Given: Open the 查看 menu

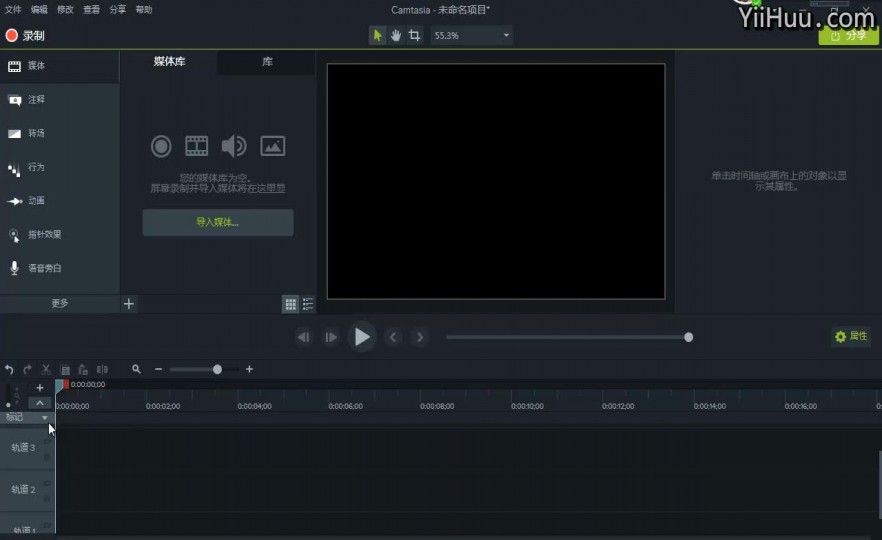Looking at the screenshot, I should tap(92, 10).
